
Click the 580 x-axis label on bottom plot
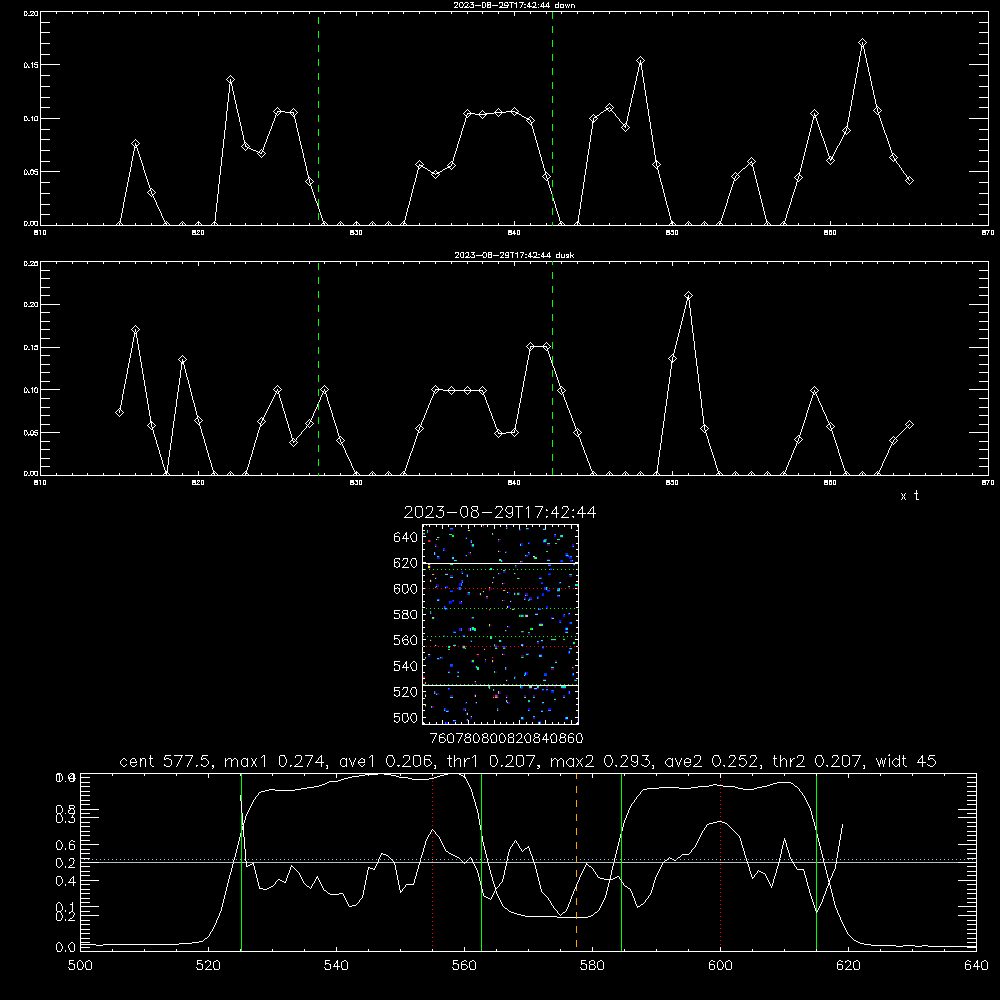point(592,966)
